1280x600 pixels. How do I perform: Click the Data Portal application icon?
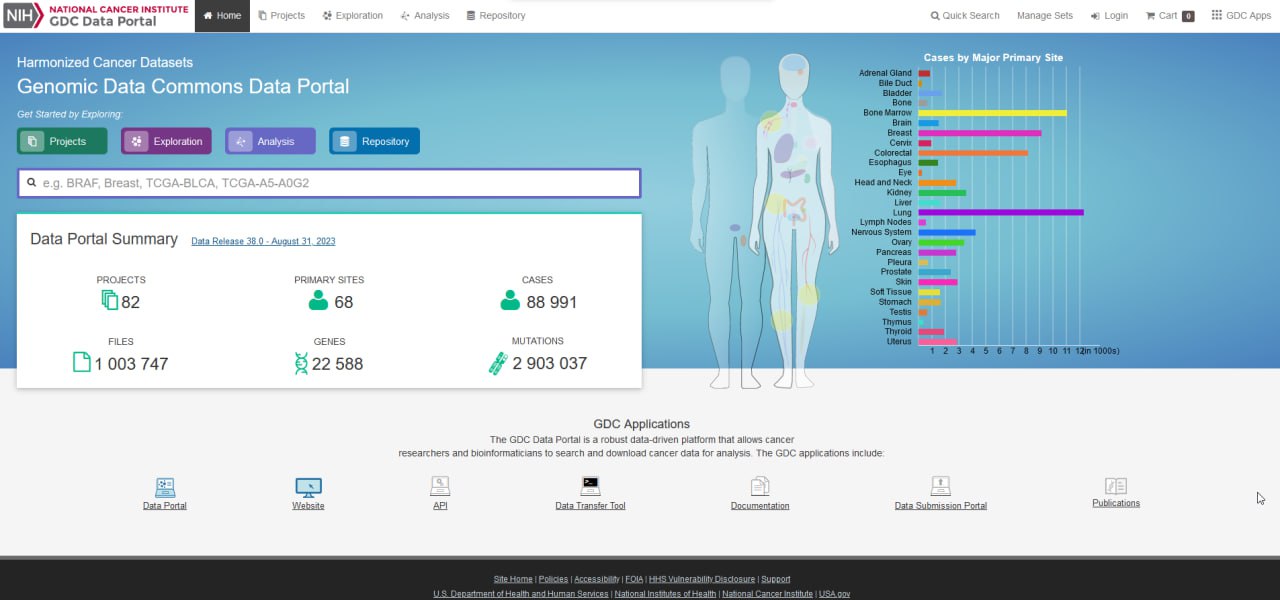tap(165, 487)
